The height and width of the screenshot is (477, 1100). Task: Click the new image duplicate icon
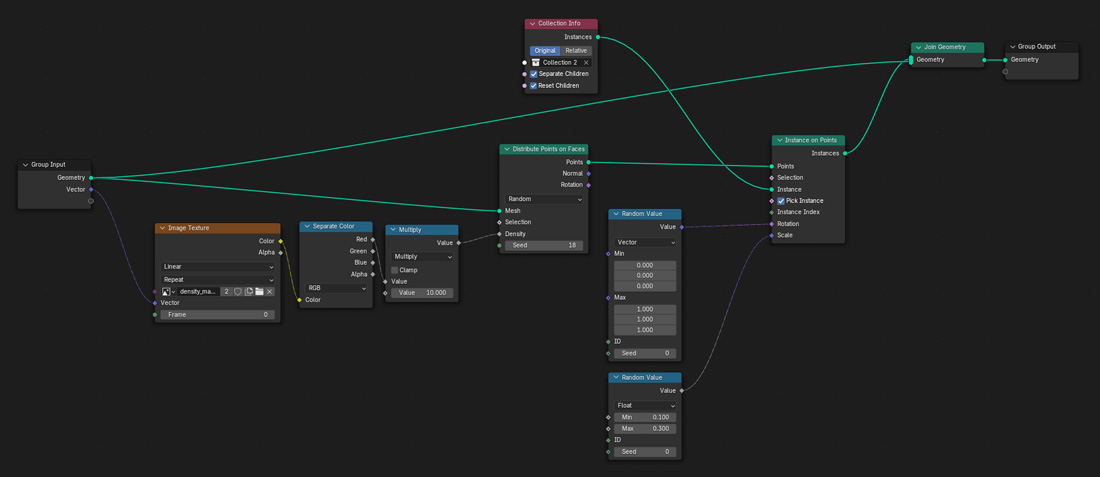[x=249, y=292]
